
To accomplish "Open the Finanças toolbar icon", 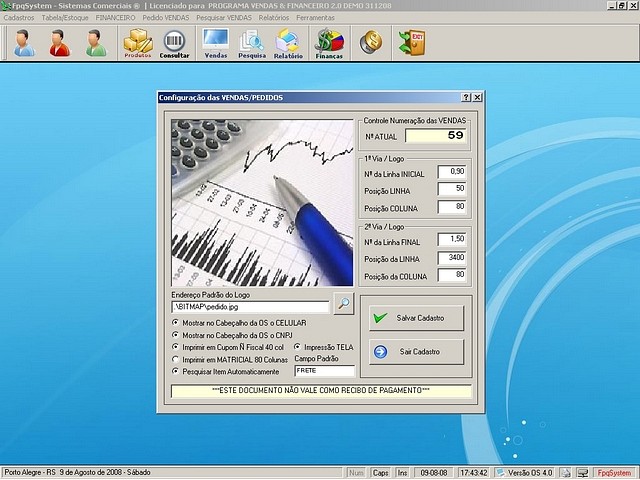I will (328, 43).
